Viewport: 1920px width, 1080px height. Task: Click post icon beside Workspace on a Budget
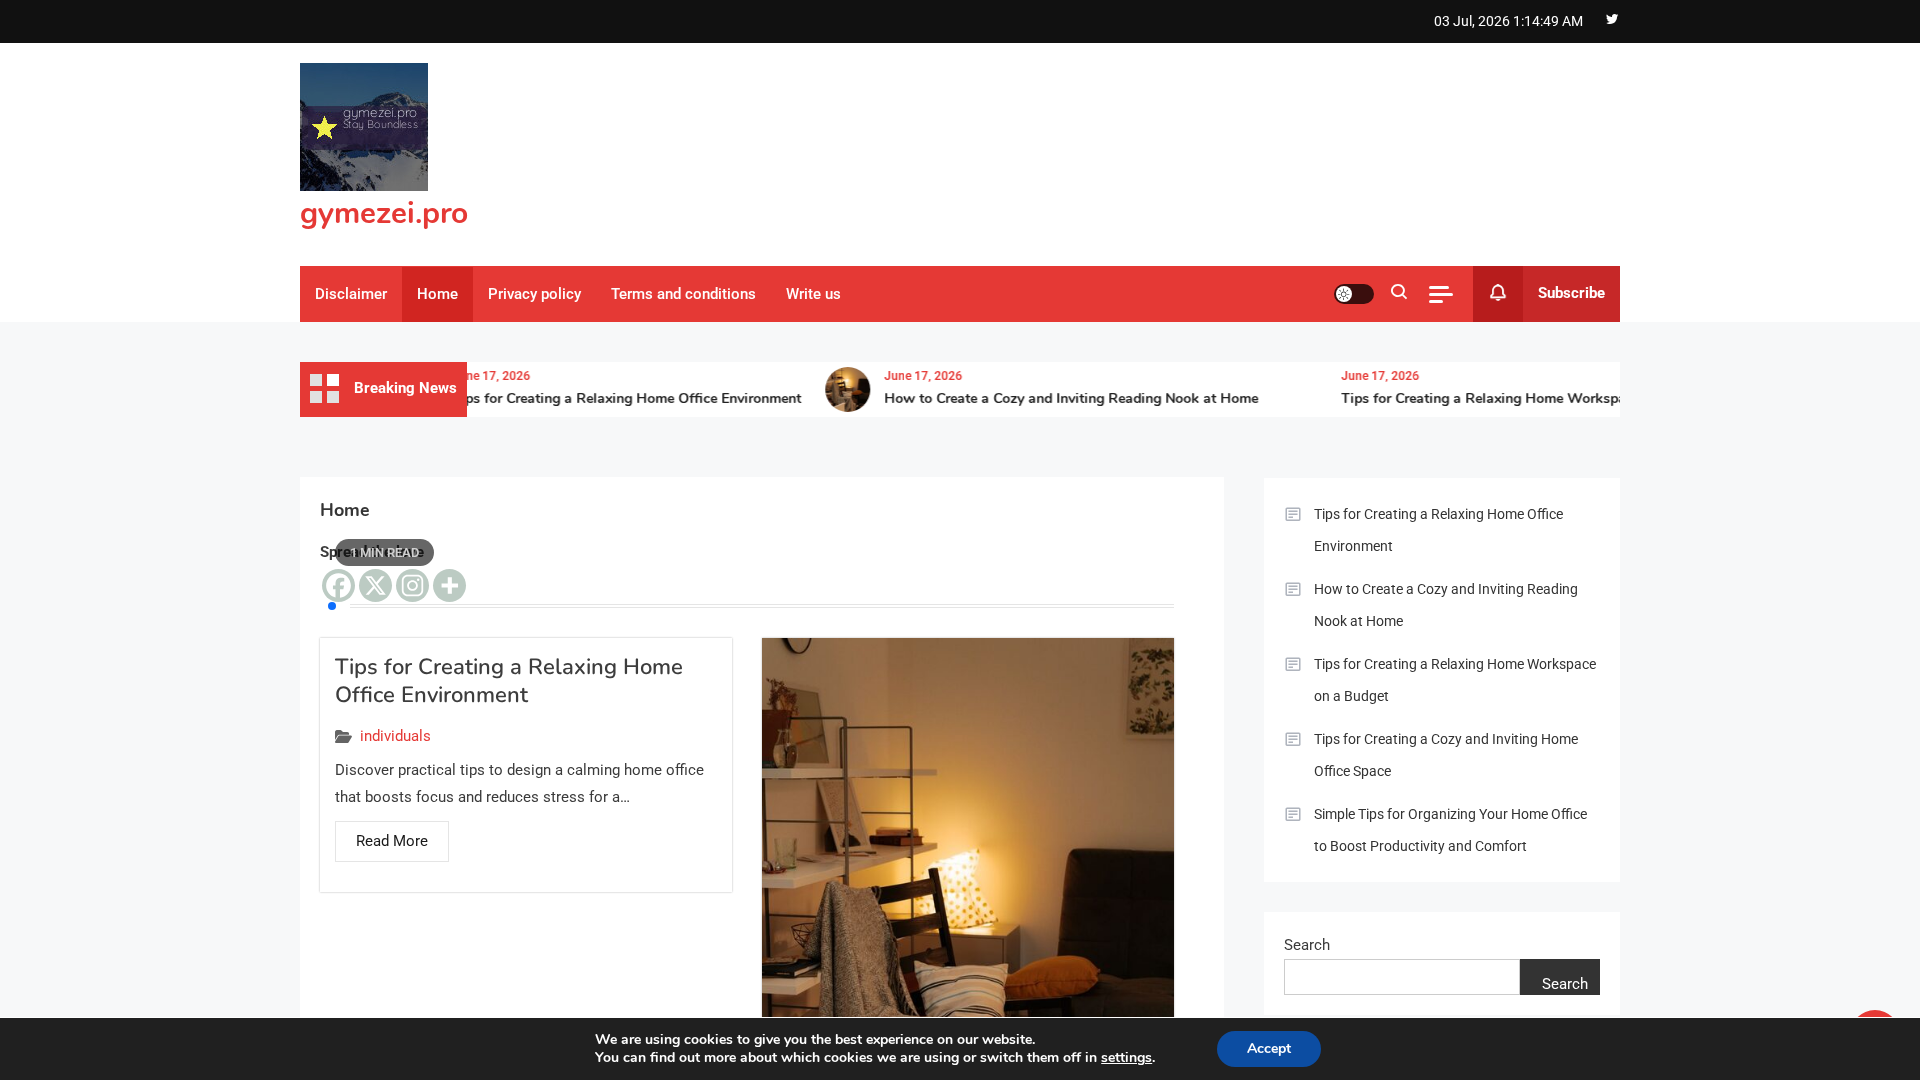pyautogui.click(x=1293, y=664)
